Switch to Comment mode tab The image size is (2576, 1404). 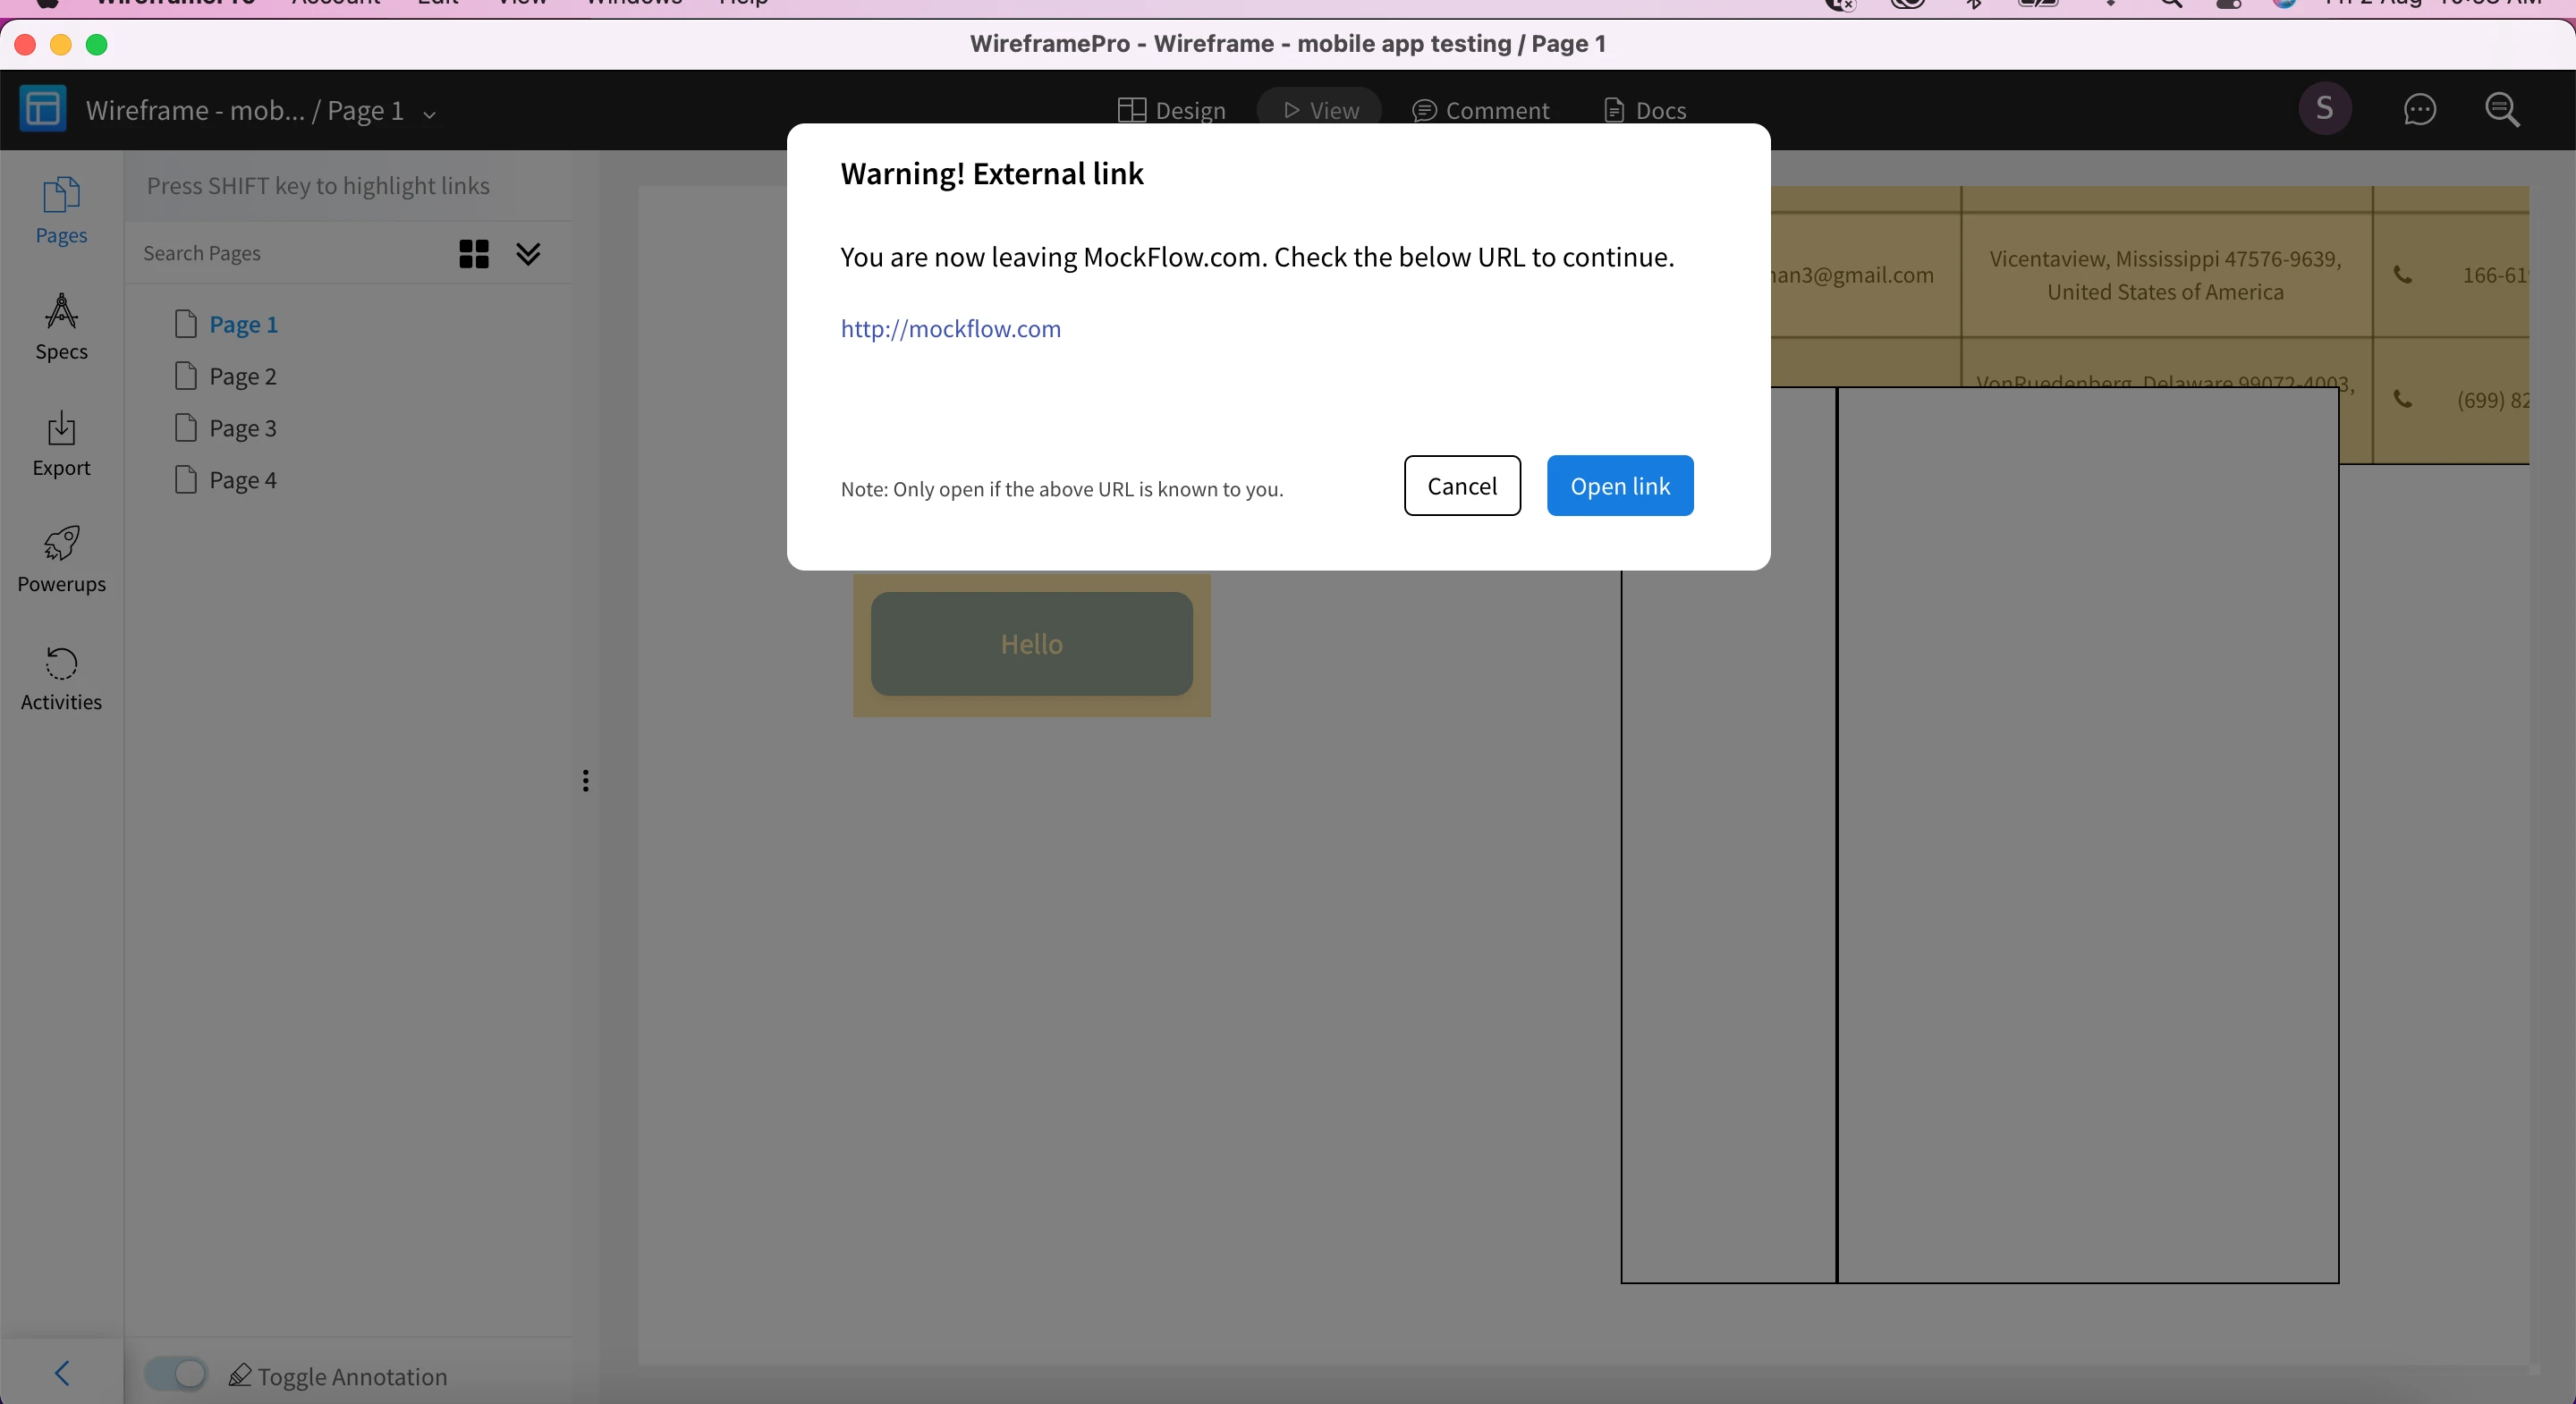click(x=1480, y=110)
